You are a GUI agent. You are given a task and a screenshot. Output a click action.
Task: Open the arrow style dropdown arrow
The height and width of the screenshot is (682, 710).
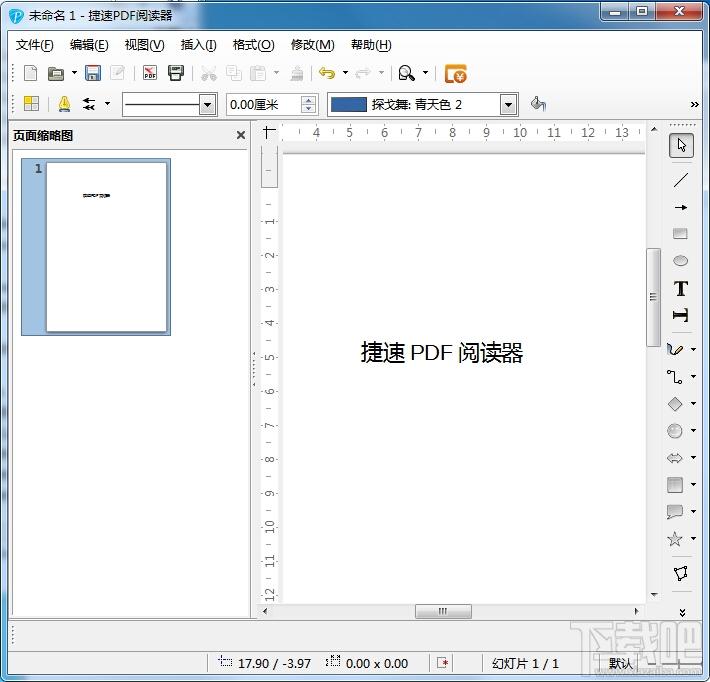(x=107, y=104)
